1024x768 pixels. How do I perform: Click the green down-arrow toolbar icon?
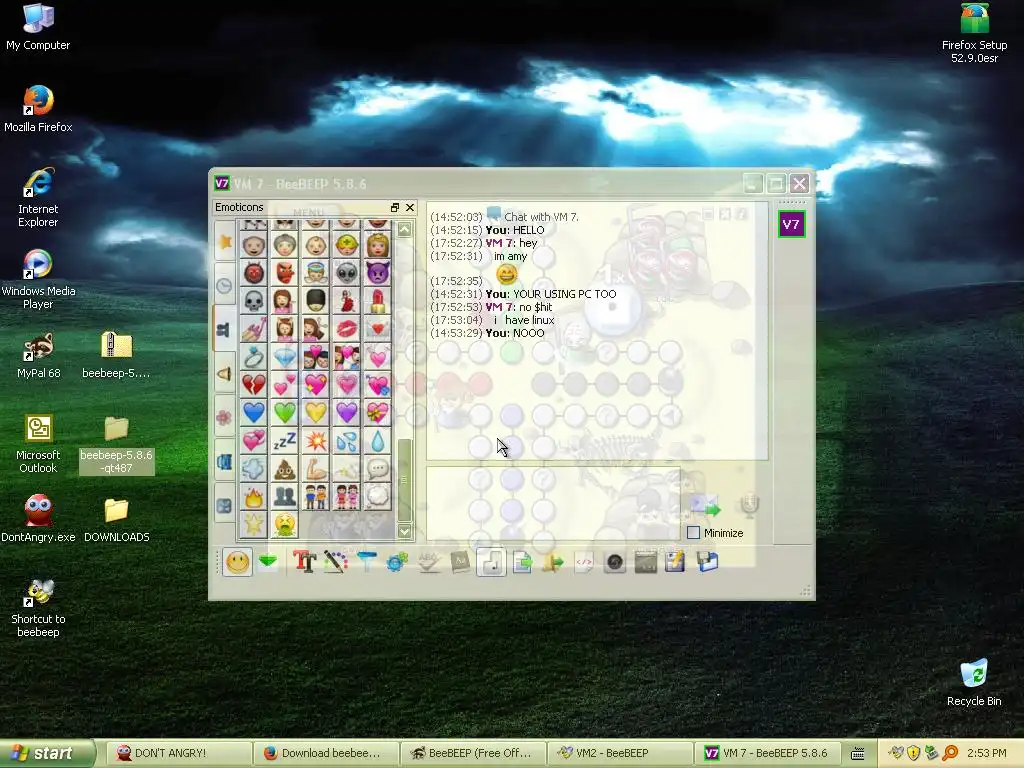coord(268,562)
